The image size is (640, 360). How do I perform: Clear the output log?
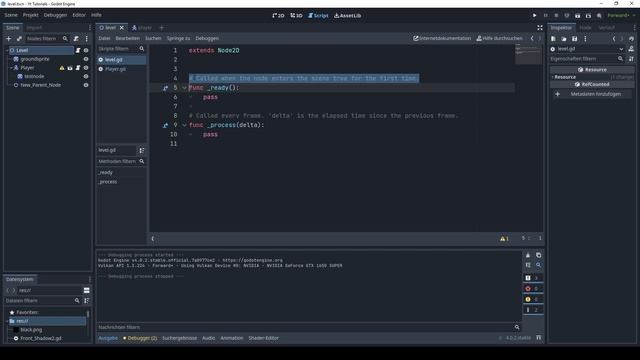click(x=528, y=255)
